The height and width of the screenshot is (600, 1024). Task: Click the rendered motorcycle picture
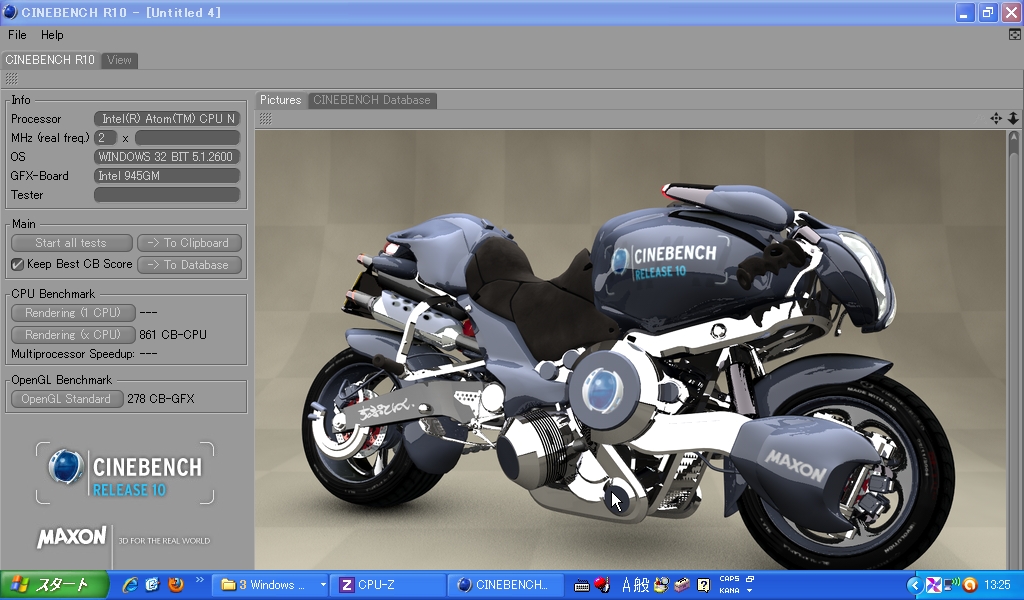pos(630,349)
